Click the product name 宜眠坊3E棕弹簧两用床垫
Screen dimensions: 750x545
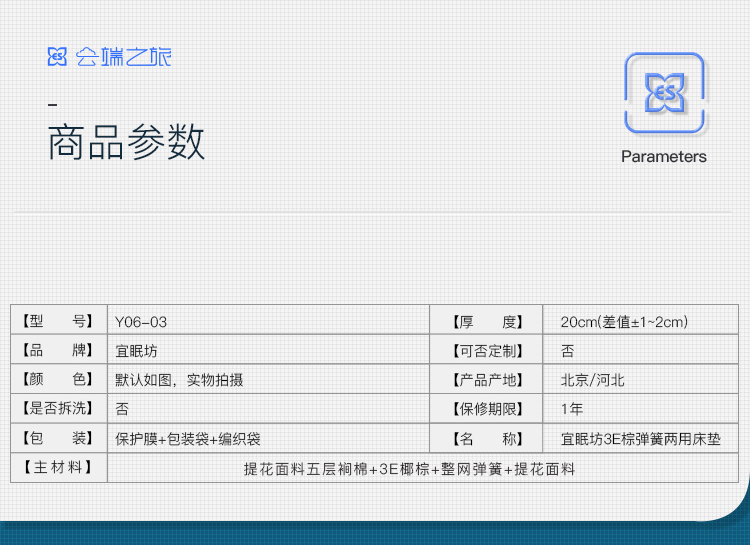pyautogui.click(x=640, y=439)
